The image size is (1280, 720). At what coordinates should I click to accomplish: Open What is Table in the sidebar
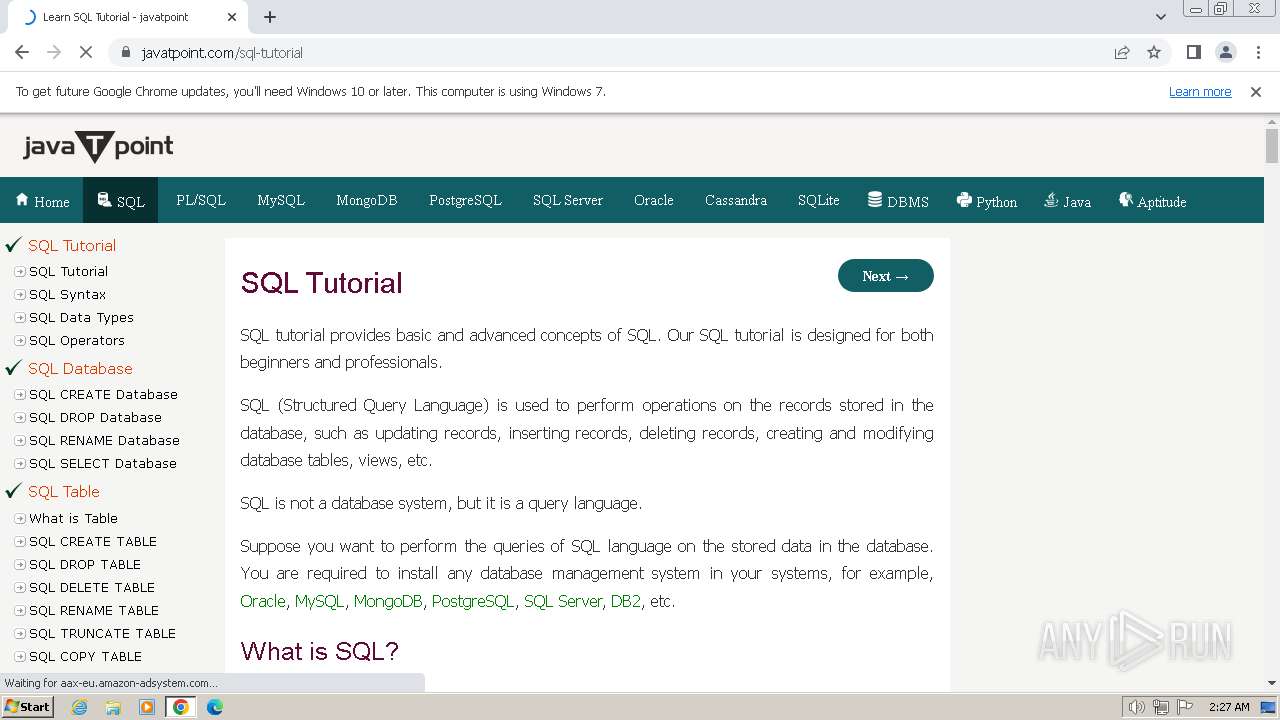tap(73, 518)
